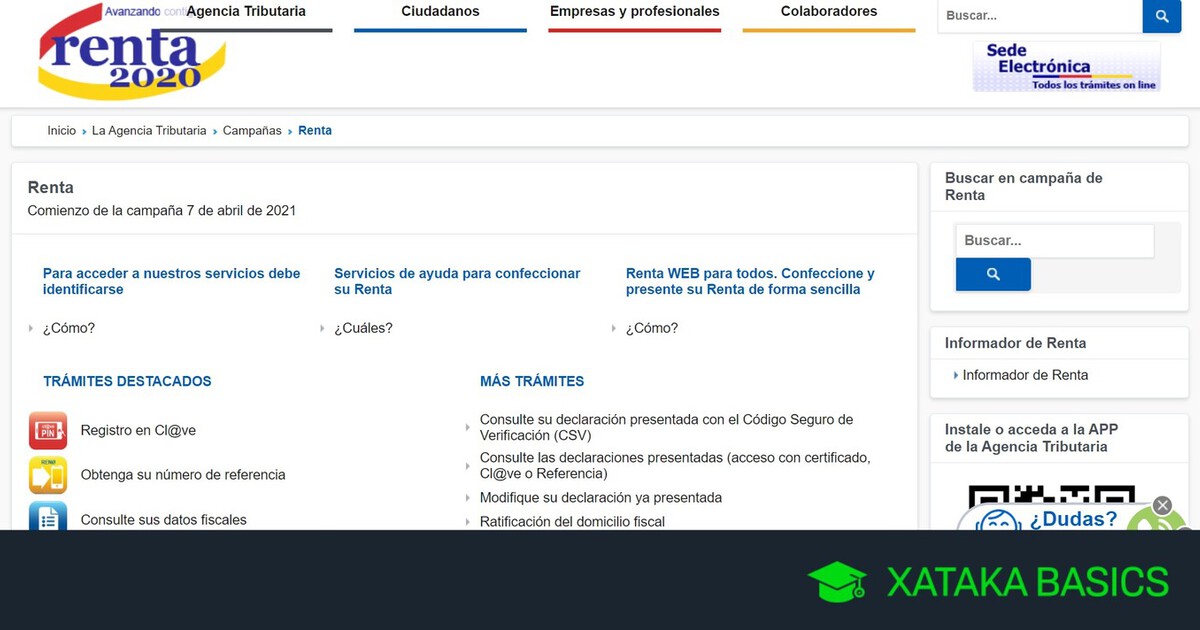Open the Registro en Cl@ve PIN icon
1200x630 pixels.
[x=48, y=431]
